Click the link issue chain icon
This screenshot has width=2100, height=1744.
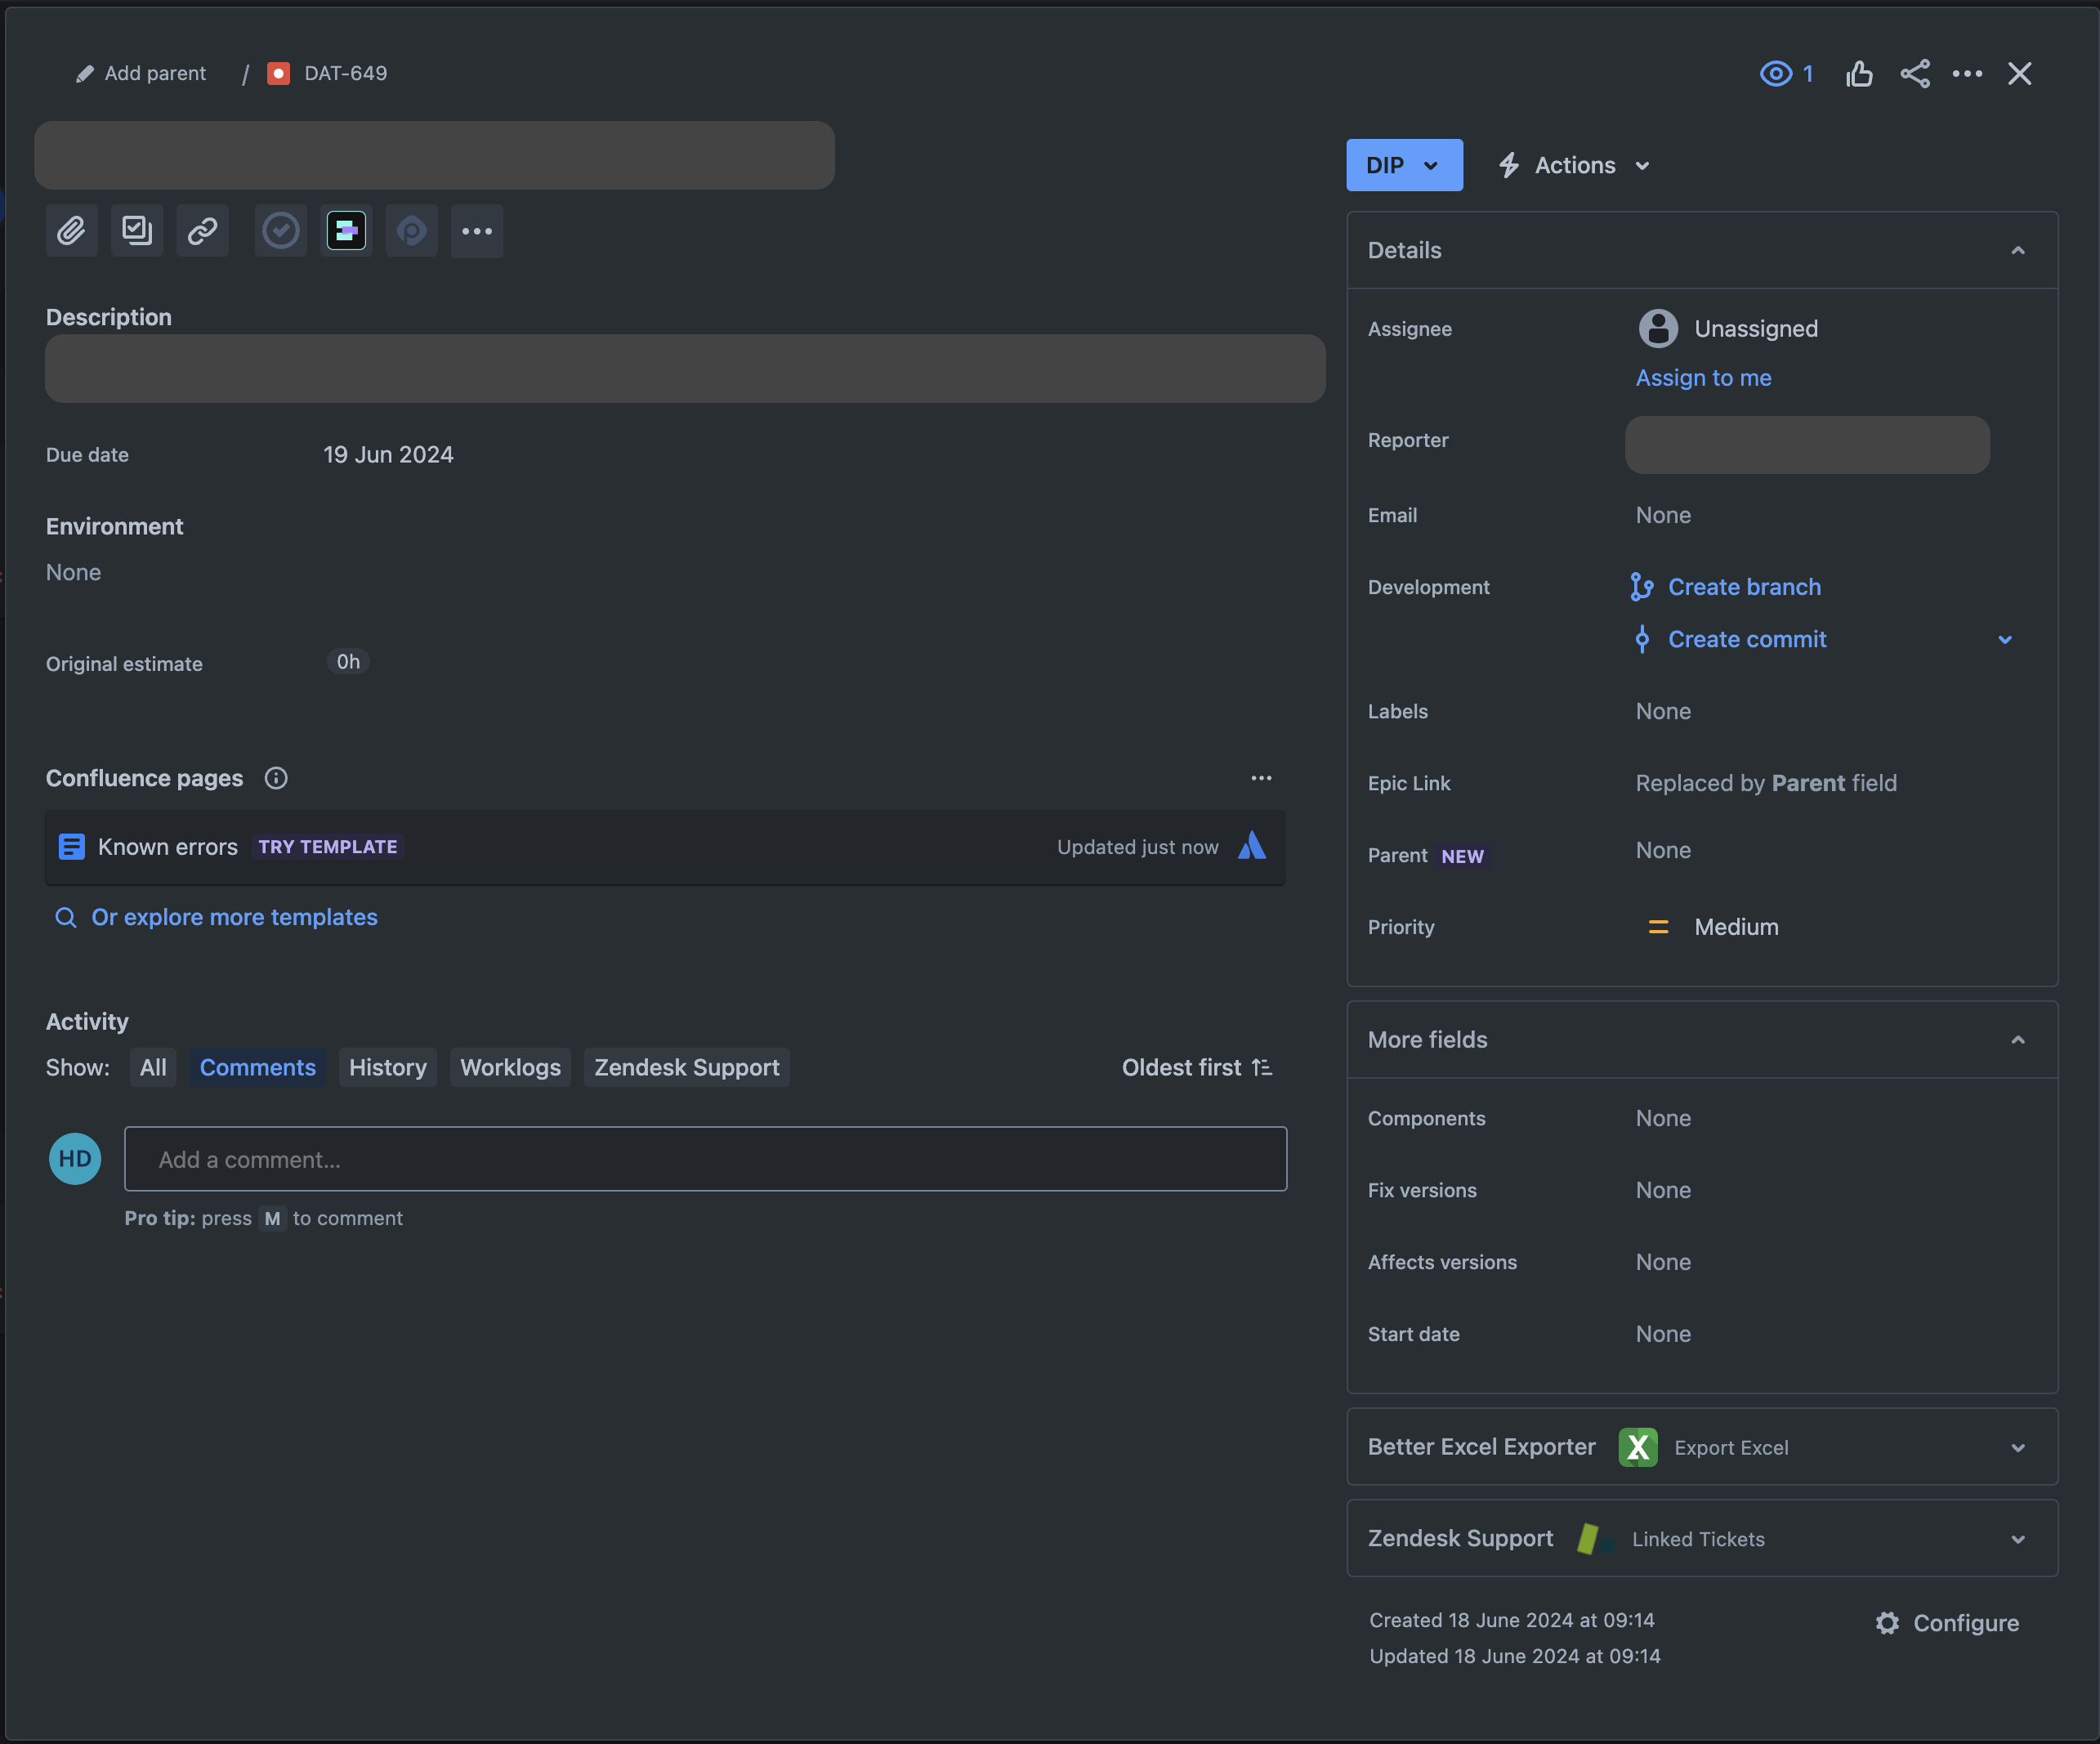(x=202, y=231)
